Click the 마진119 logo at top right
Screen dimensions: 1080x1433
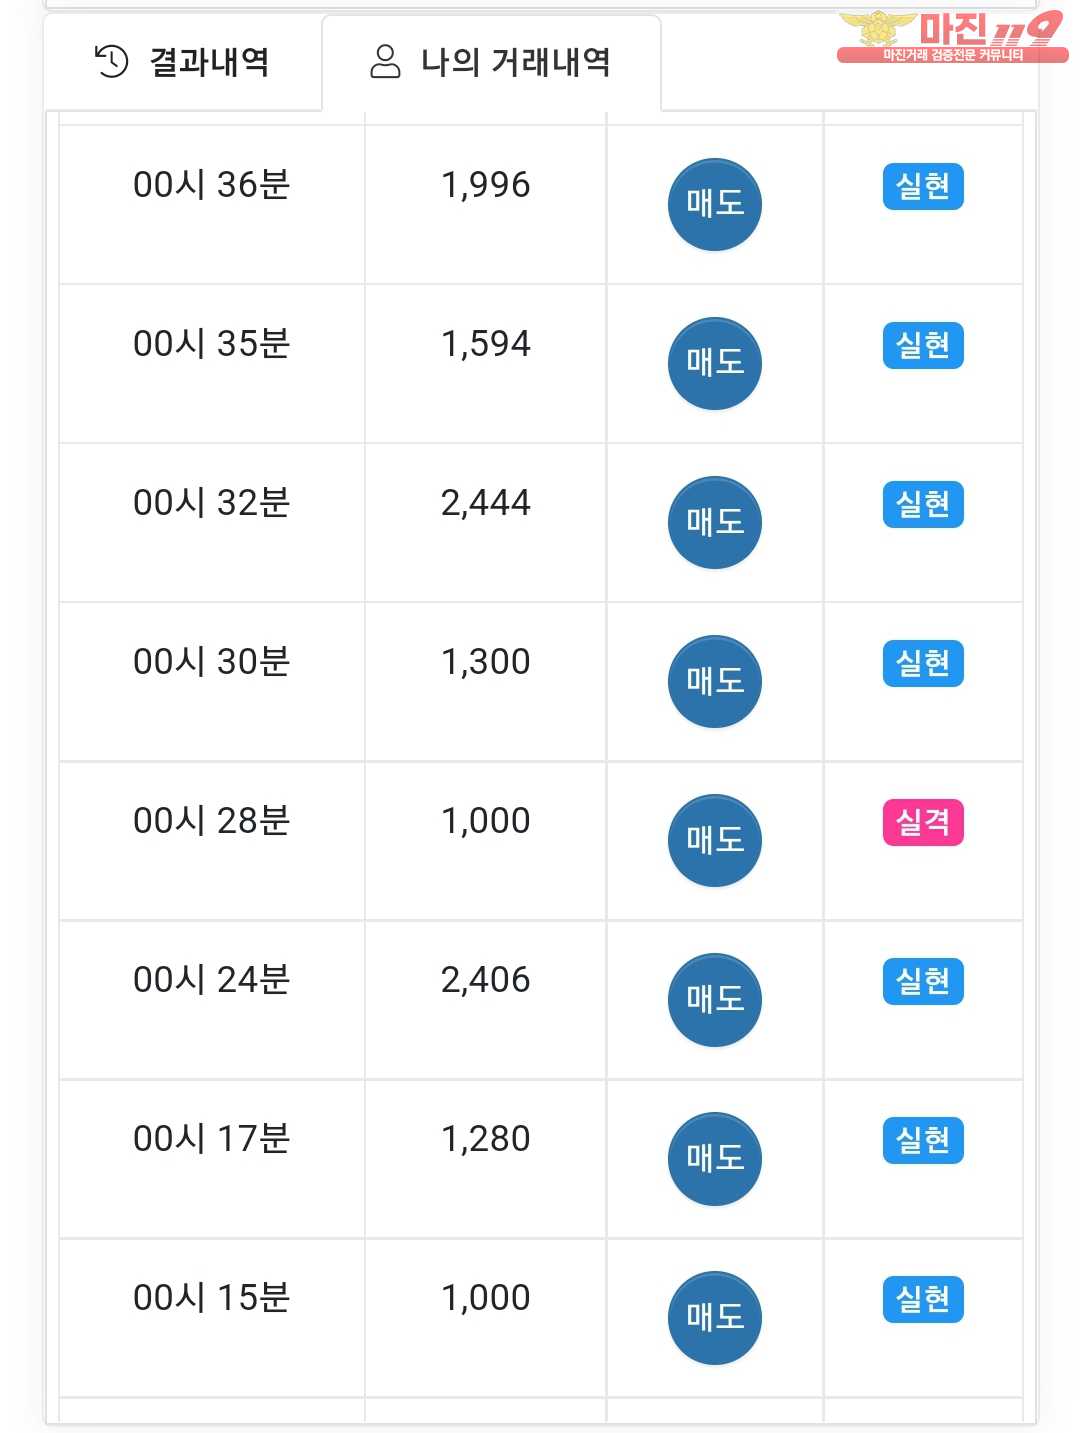[951, 36]
